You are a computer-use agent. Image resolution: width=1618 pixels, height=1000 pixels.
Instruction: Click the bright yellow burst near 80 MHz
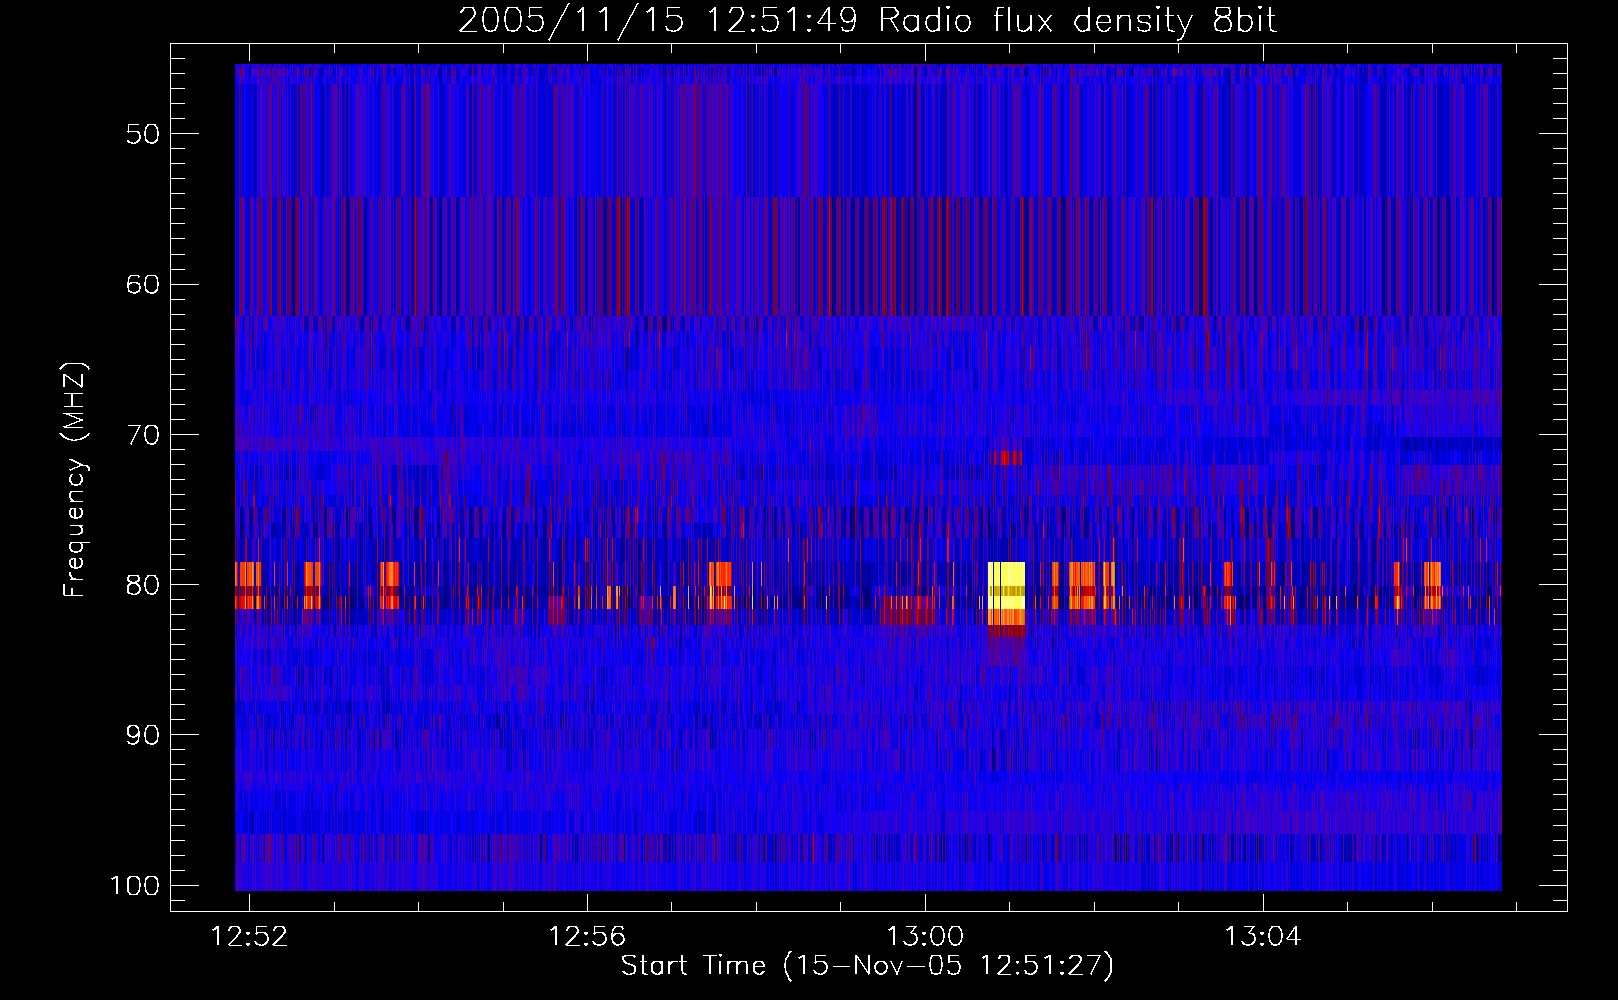coord(1006,586)
